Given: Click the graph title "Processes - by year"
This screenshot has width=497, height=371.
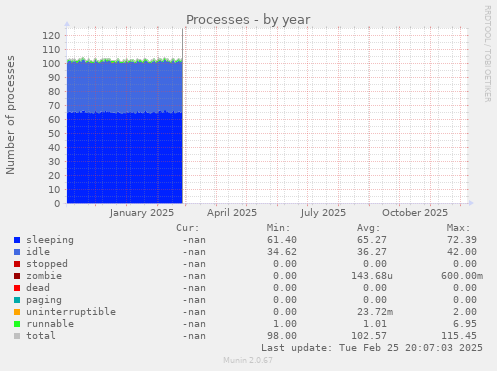Looking at the screenshot, I should [248, 20].
